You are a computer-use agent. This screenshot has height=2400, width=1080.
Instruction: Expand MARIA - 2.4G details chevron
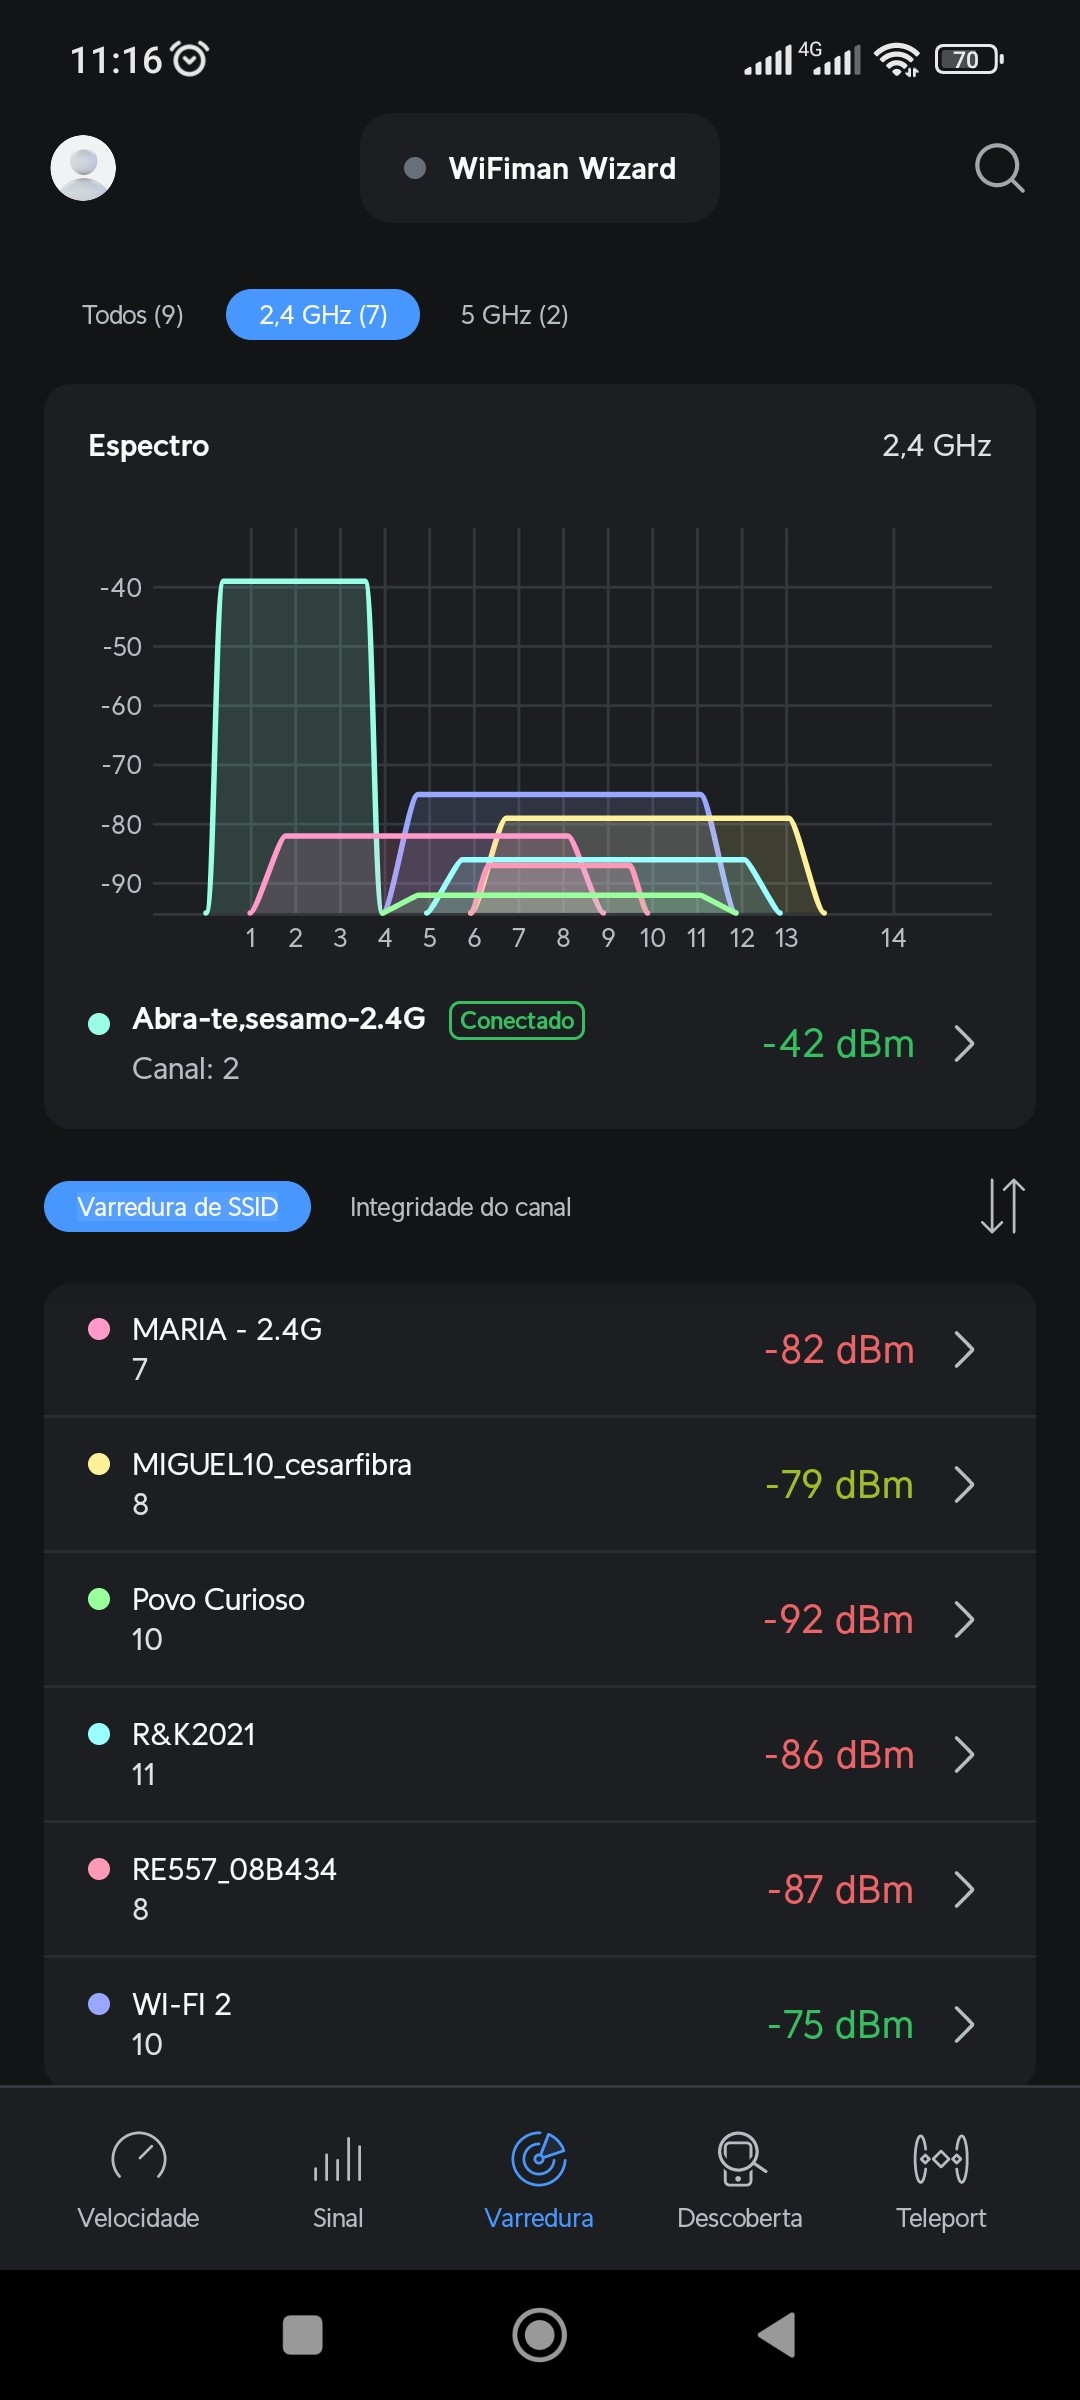[964, 1349]
